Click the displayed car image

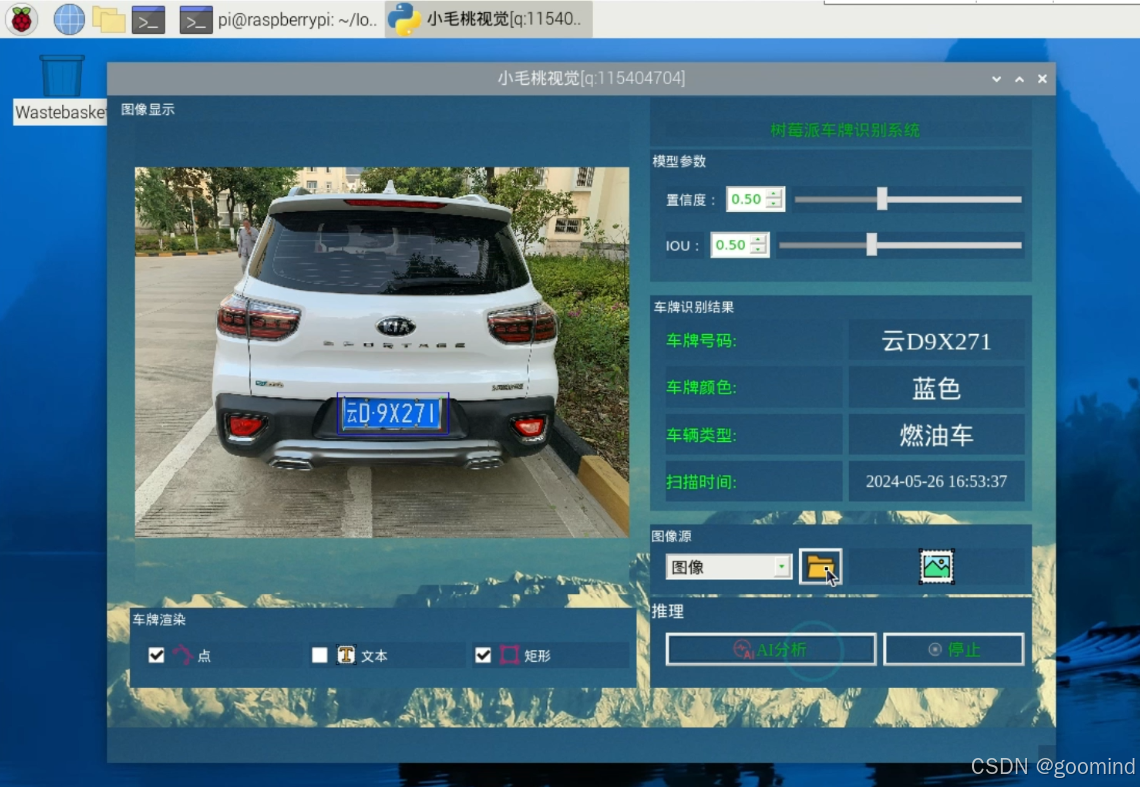[382, 352]
